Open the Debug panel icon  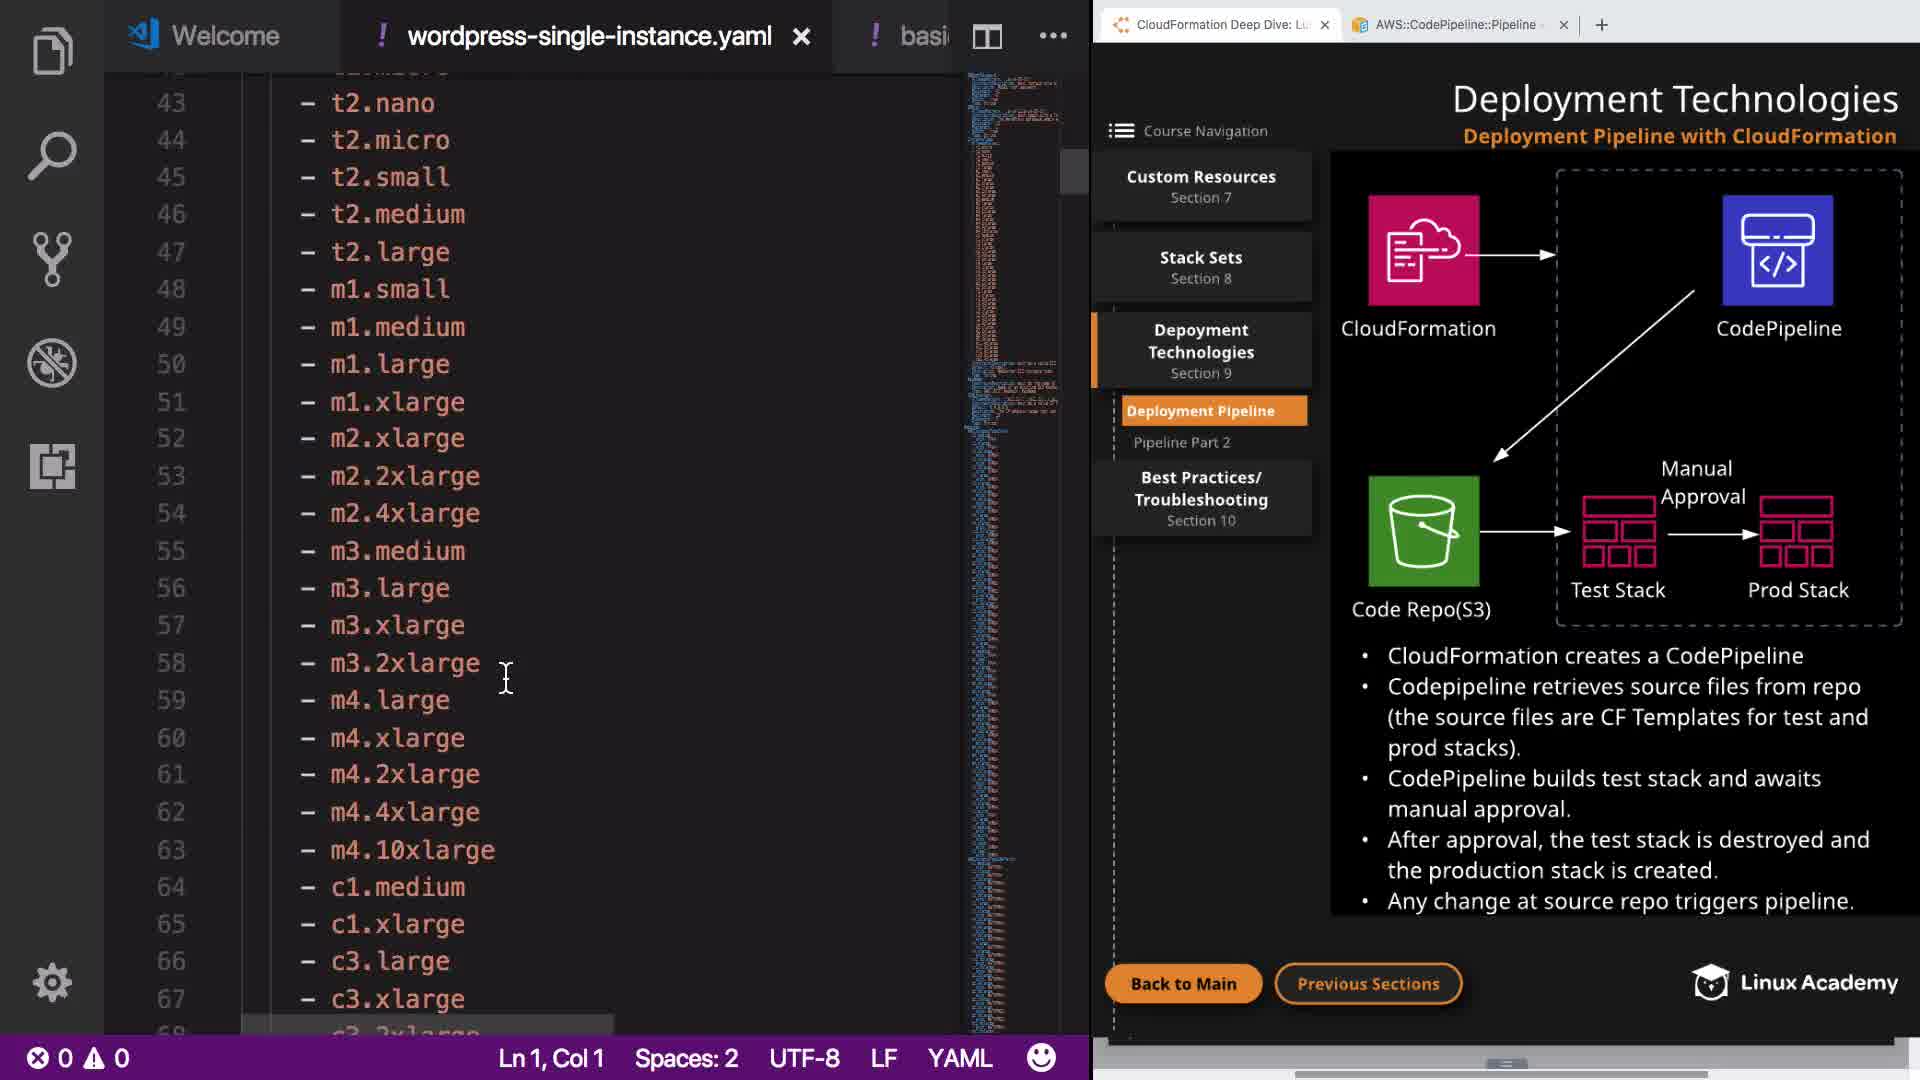tap(52, 363)
